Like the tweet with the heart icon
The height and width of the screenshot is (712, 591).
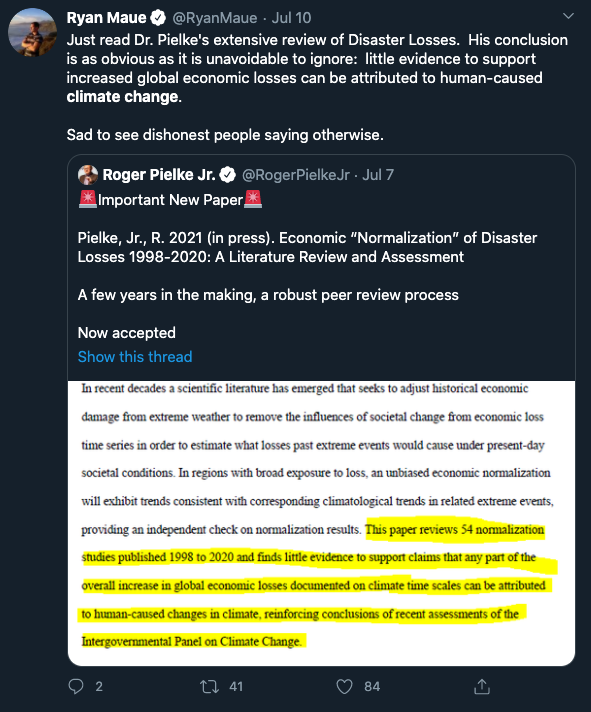(x=344, y=687)
